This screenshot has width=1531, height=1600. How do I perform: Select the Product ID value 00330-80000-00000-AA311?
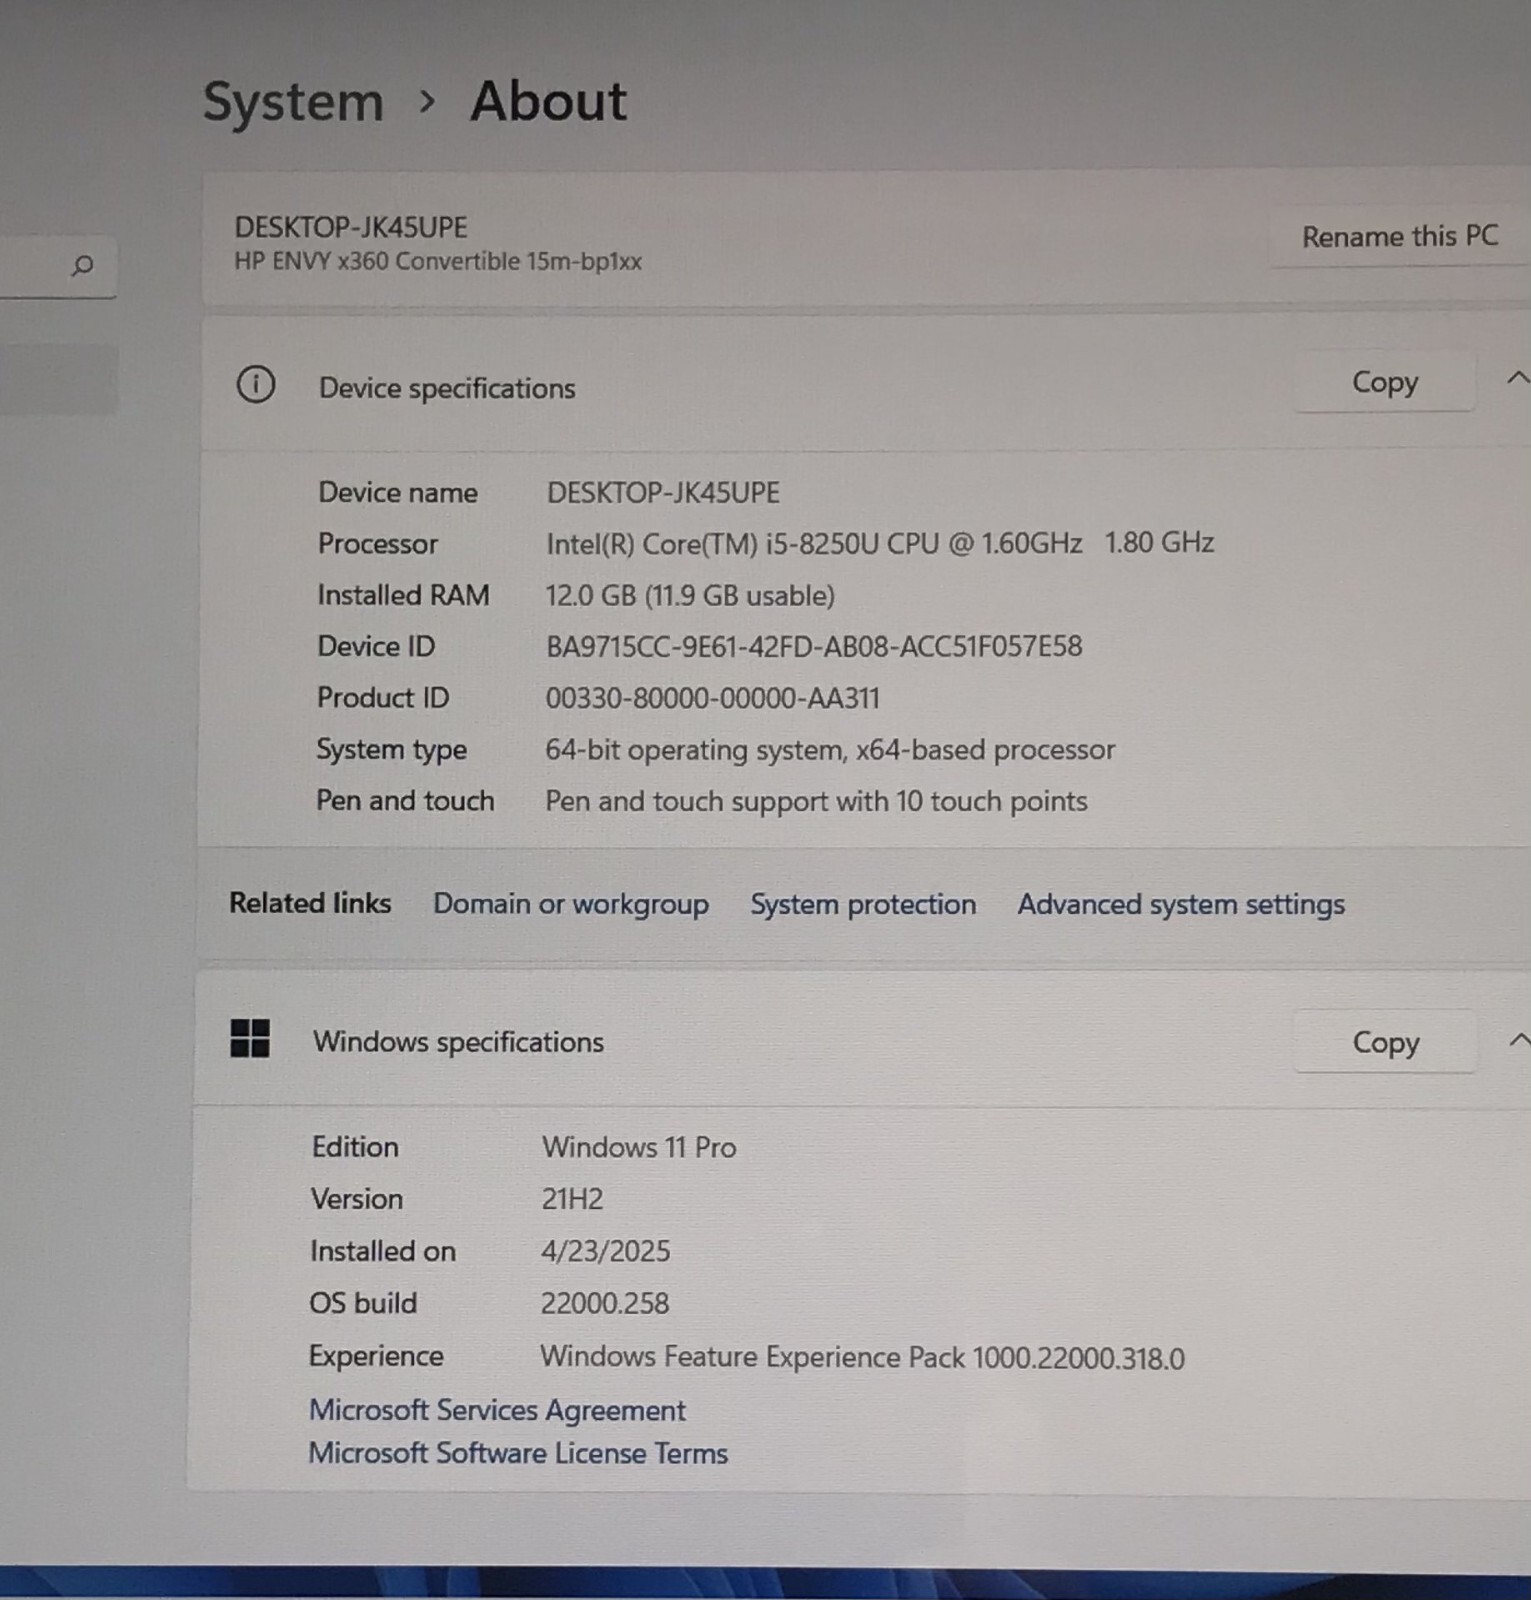712,698
